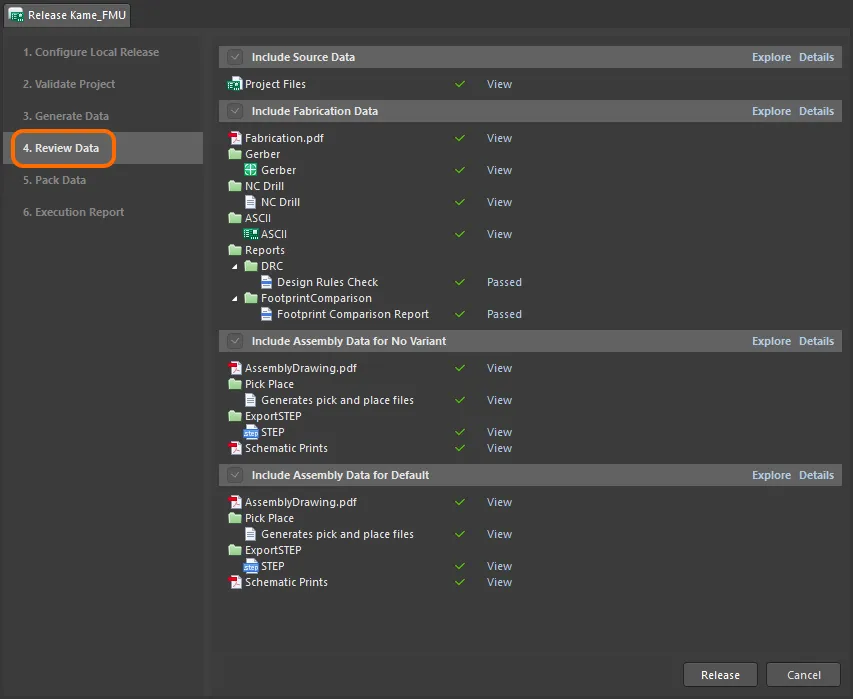Open the Fabrication.pdf PDF icon
Image resolution: width=853 pixels, height=699 pixels.
(233, 138)
